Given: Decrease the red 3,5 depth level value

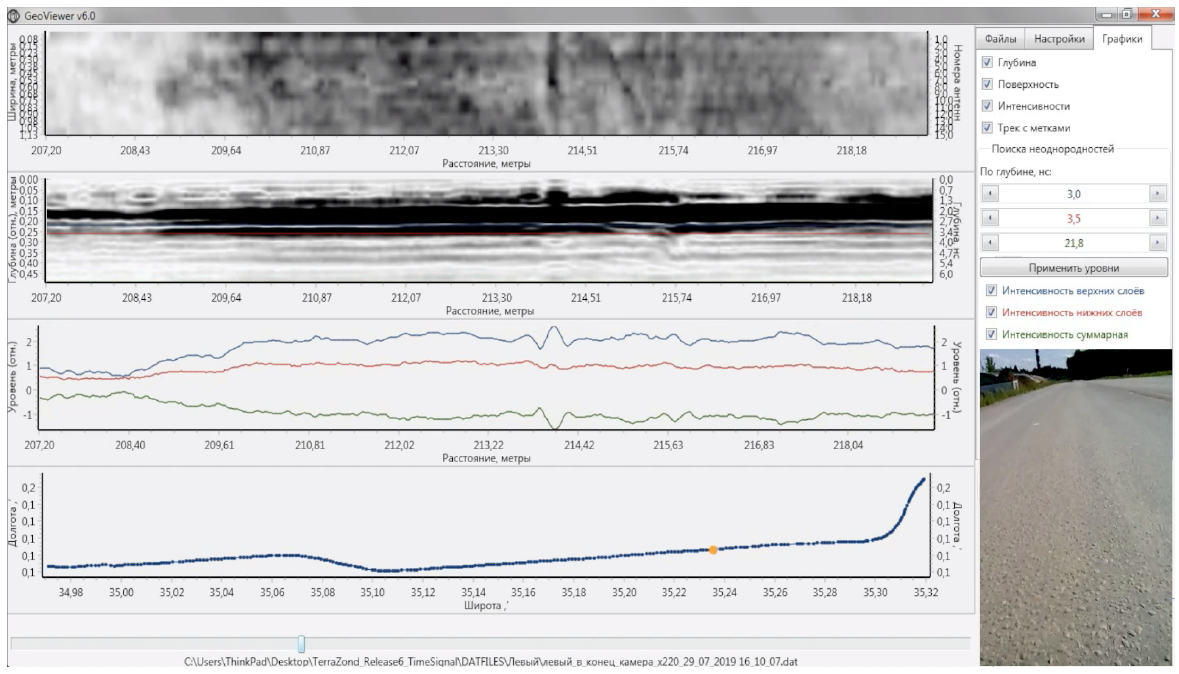Looking at the screenshot, I should tap(988, 218).
